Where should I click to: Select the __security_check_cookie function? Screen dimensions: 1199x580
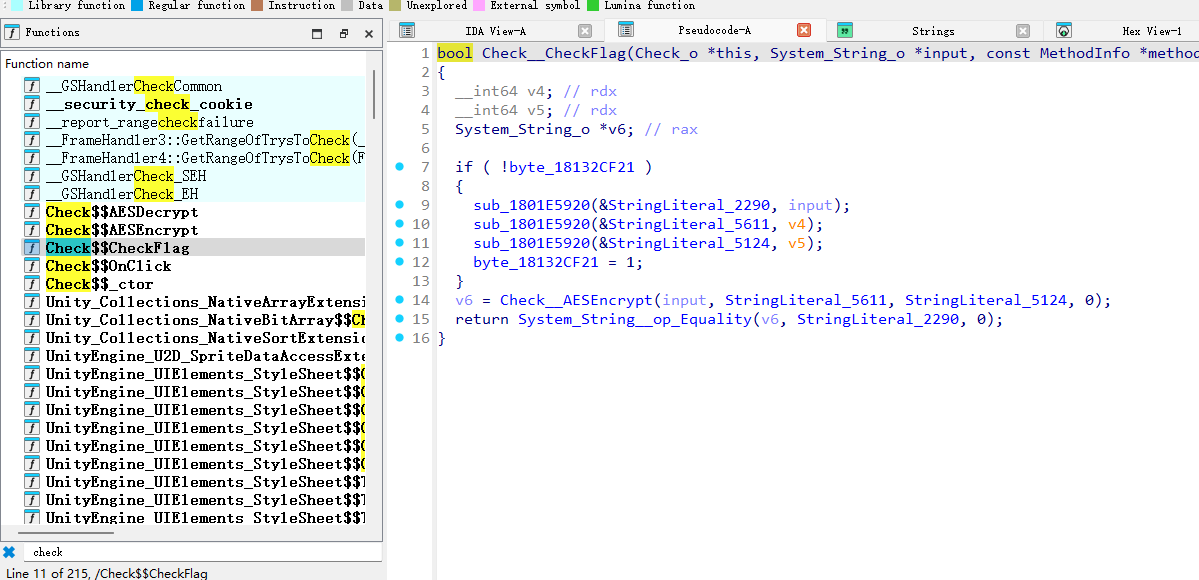(149, 104)
